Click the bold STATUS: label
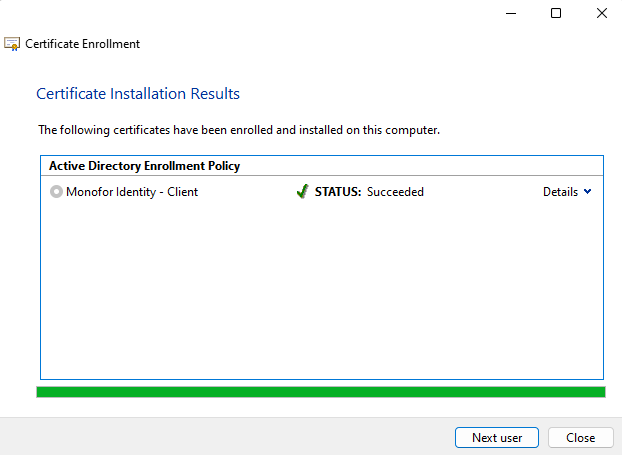622x455 pixels. click(338, 192)
